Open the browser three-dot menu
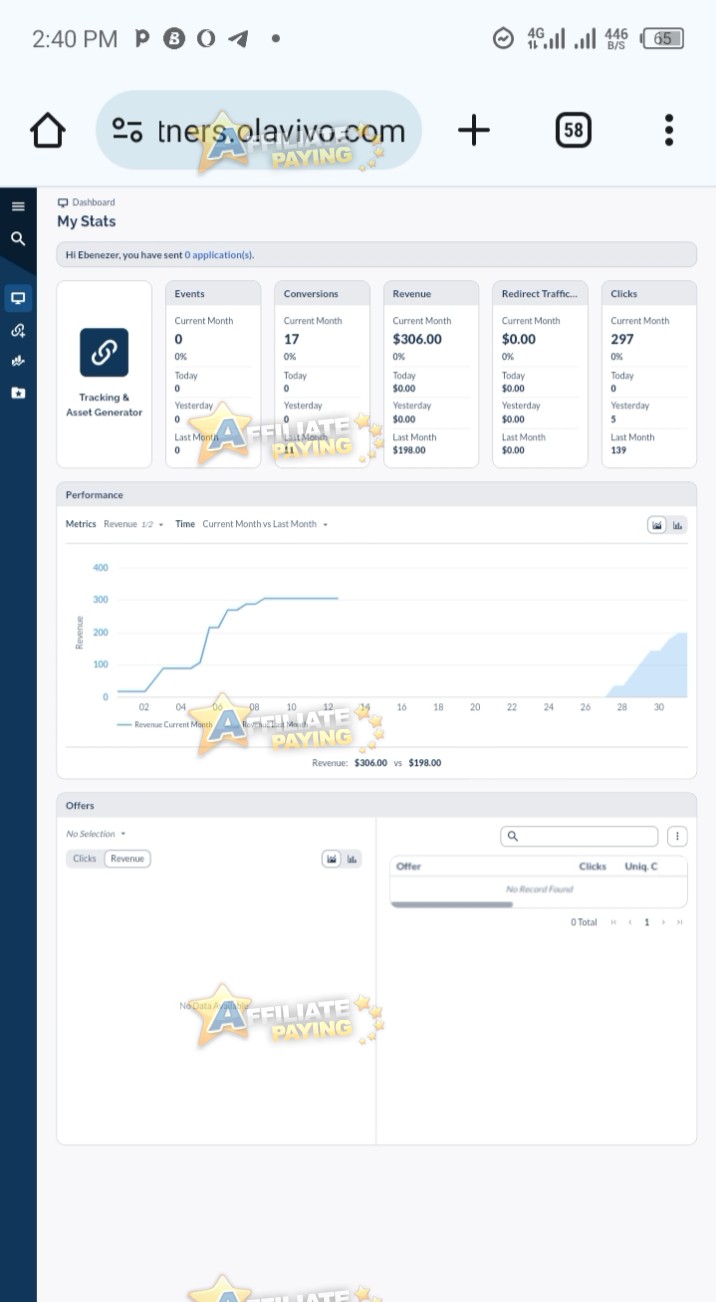This screenshot has width=716, height=1302. [x=669, y=130]
